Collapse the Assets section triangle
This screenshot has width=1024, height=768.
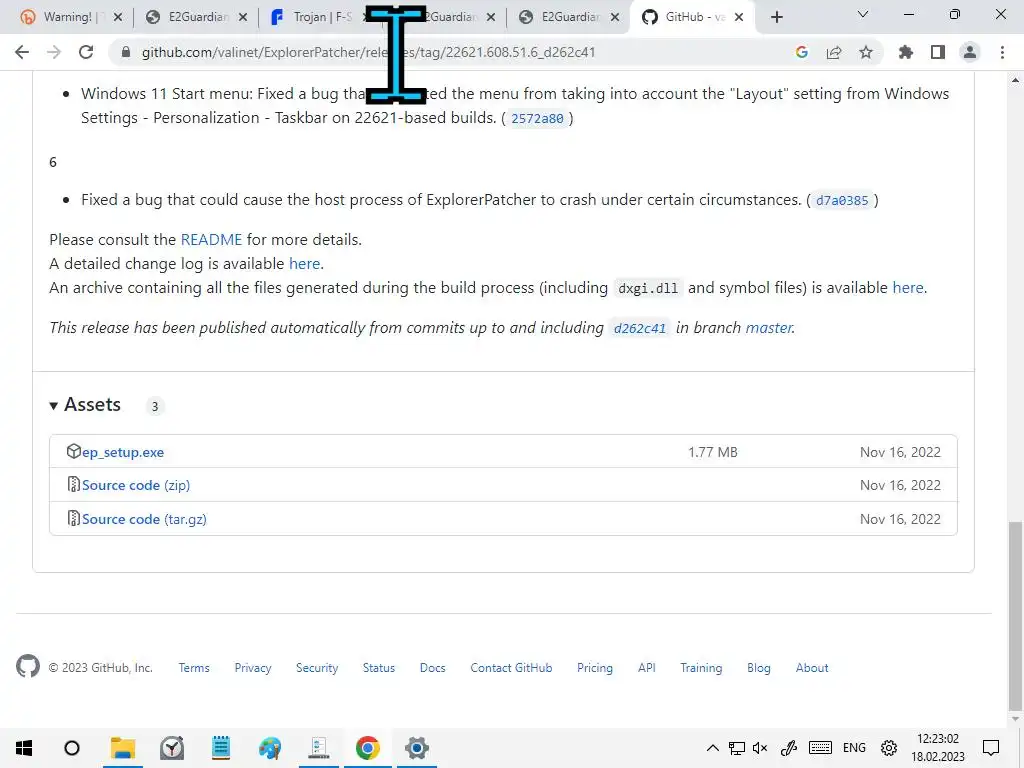54,406
